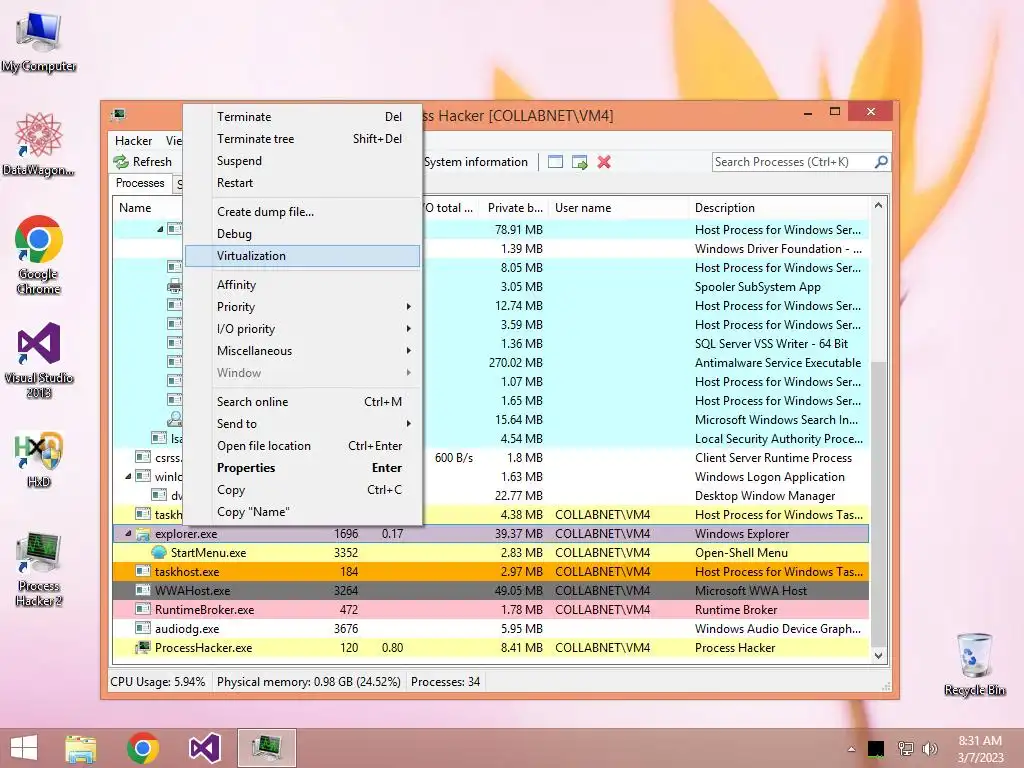Click the taskbar clock showing 8:31 AM
The height and width of the screenshot is (768, 1024).
980,749
